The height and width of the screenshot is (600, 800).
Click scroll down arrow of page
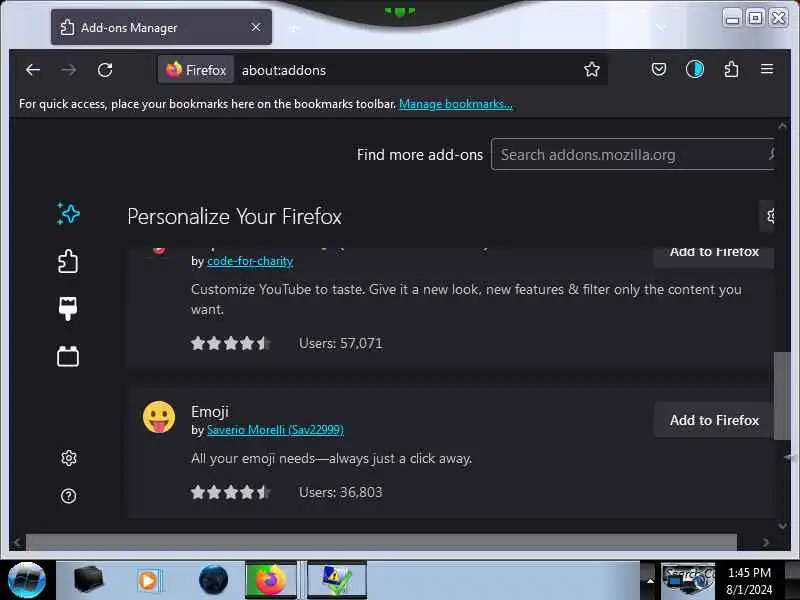[x=782, y=526]
